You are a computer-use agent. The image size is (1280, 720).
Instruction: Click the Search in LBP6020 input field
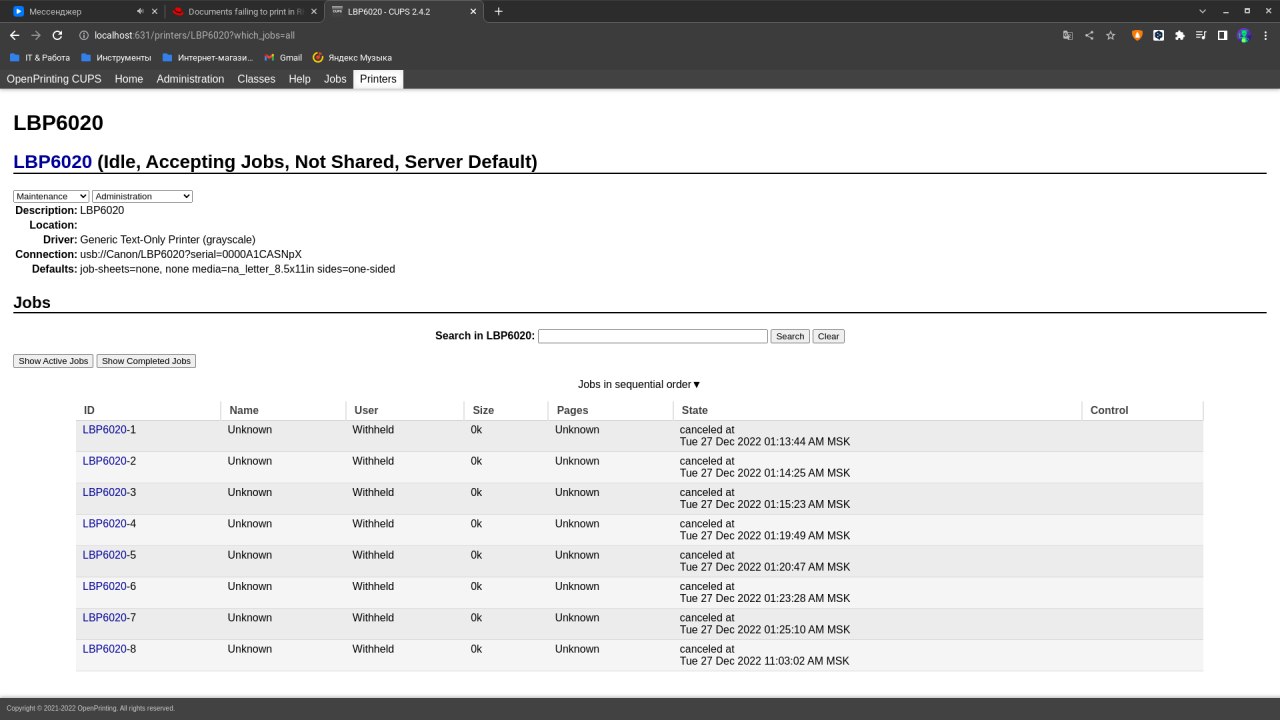[x=652, y=336]
